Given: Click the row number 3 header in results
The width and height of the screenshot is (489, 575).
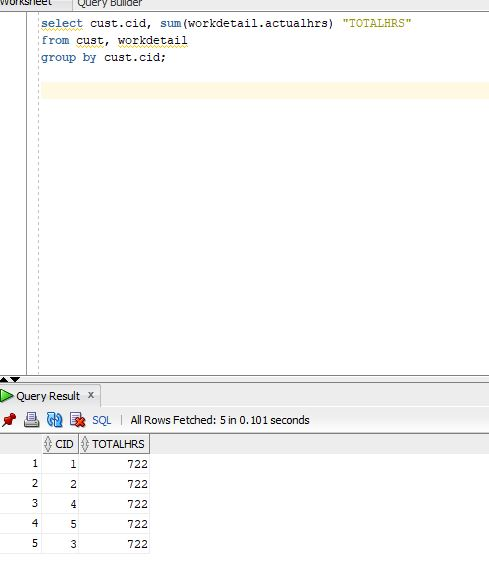Looking at the screenshot, I should pyautogui.click(x=21, y=503).
